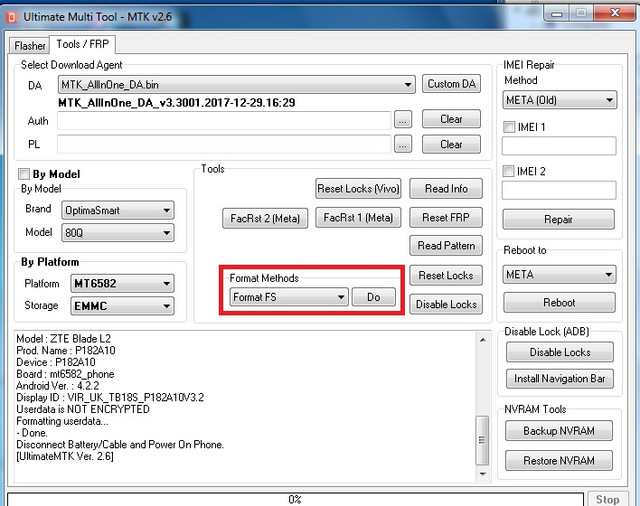Open the Format Methods dropdown
Screen dimensions: 640x506
coord(289,297)
